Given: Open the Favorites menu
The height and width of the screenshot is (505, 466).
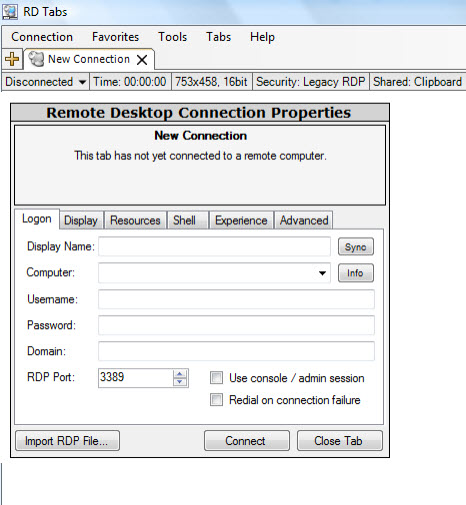Looking at the screenshot, I should [115, 37].
